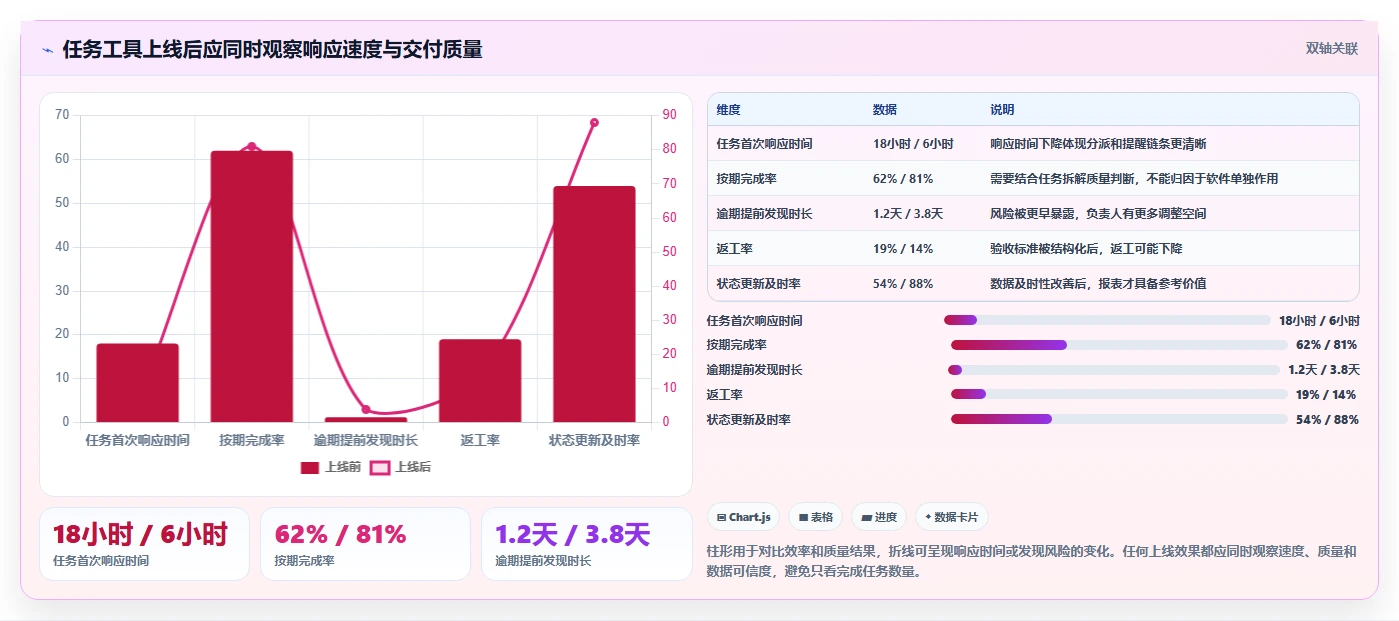Image resolution: width=1399 pixels, height=621 pixels.
Task: Click the 数据 table column header
Action: (x=885, y=110)
